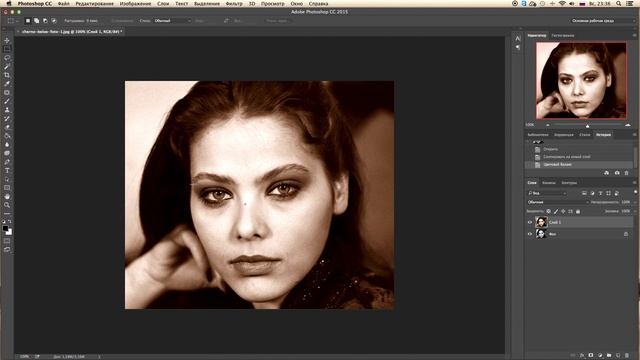
Task: Open the Справка menu
Action: pyautogui.click(x=318, y=4)
